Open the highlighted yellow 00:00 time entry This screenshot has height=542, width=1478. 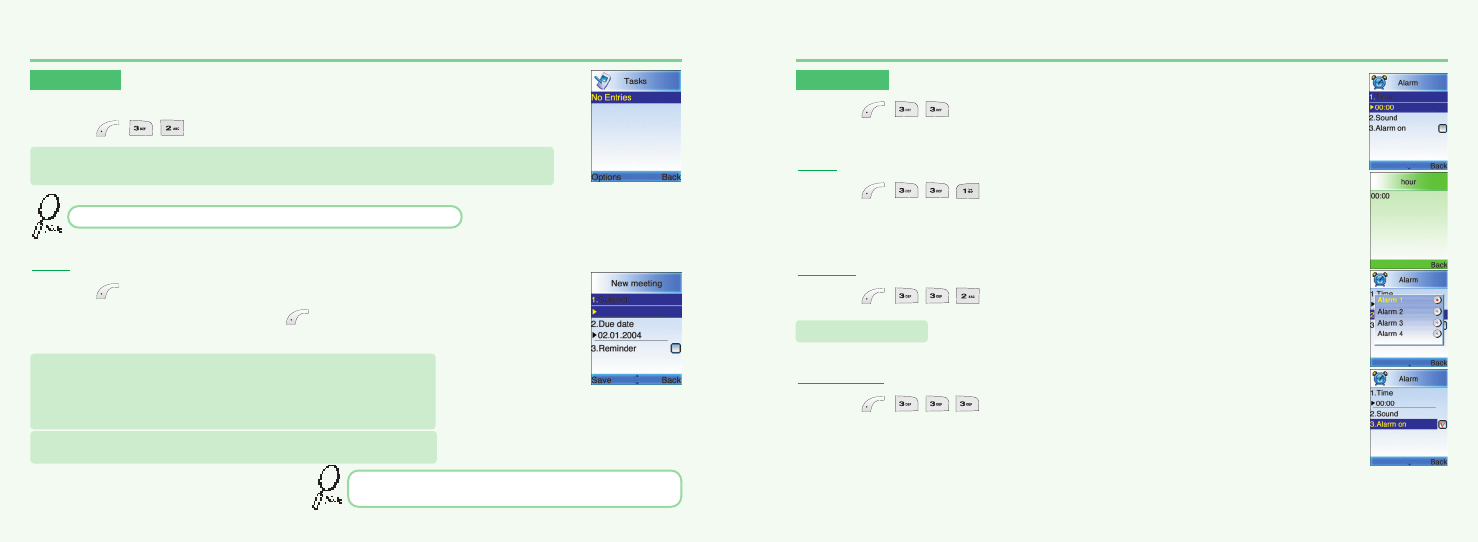(1384, 107)
